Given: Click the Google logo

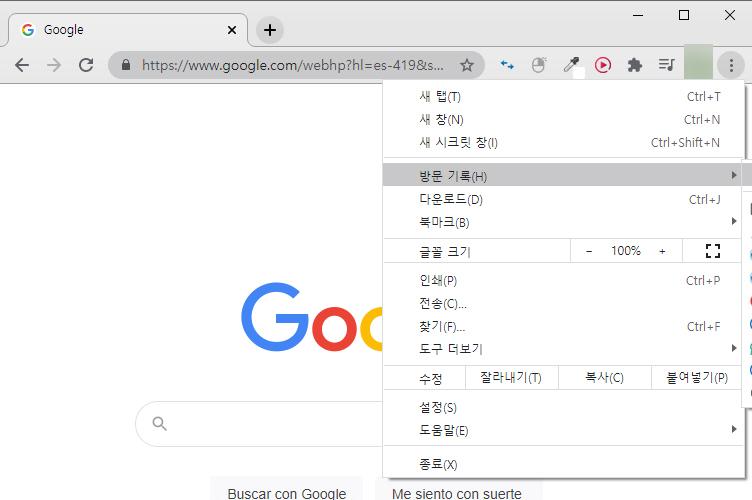Looking at the screenshot, I should point(312,318).
